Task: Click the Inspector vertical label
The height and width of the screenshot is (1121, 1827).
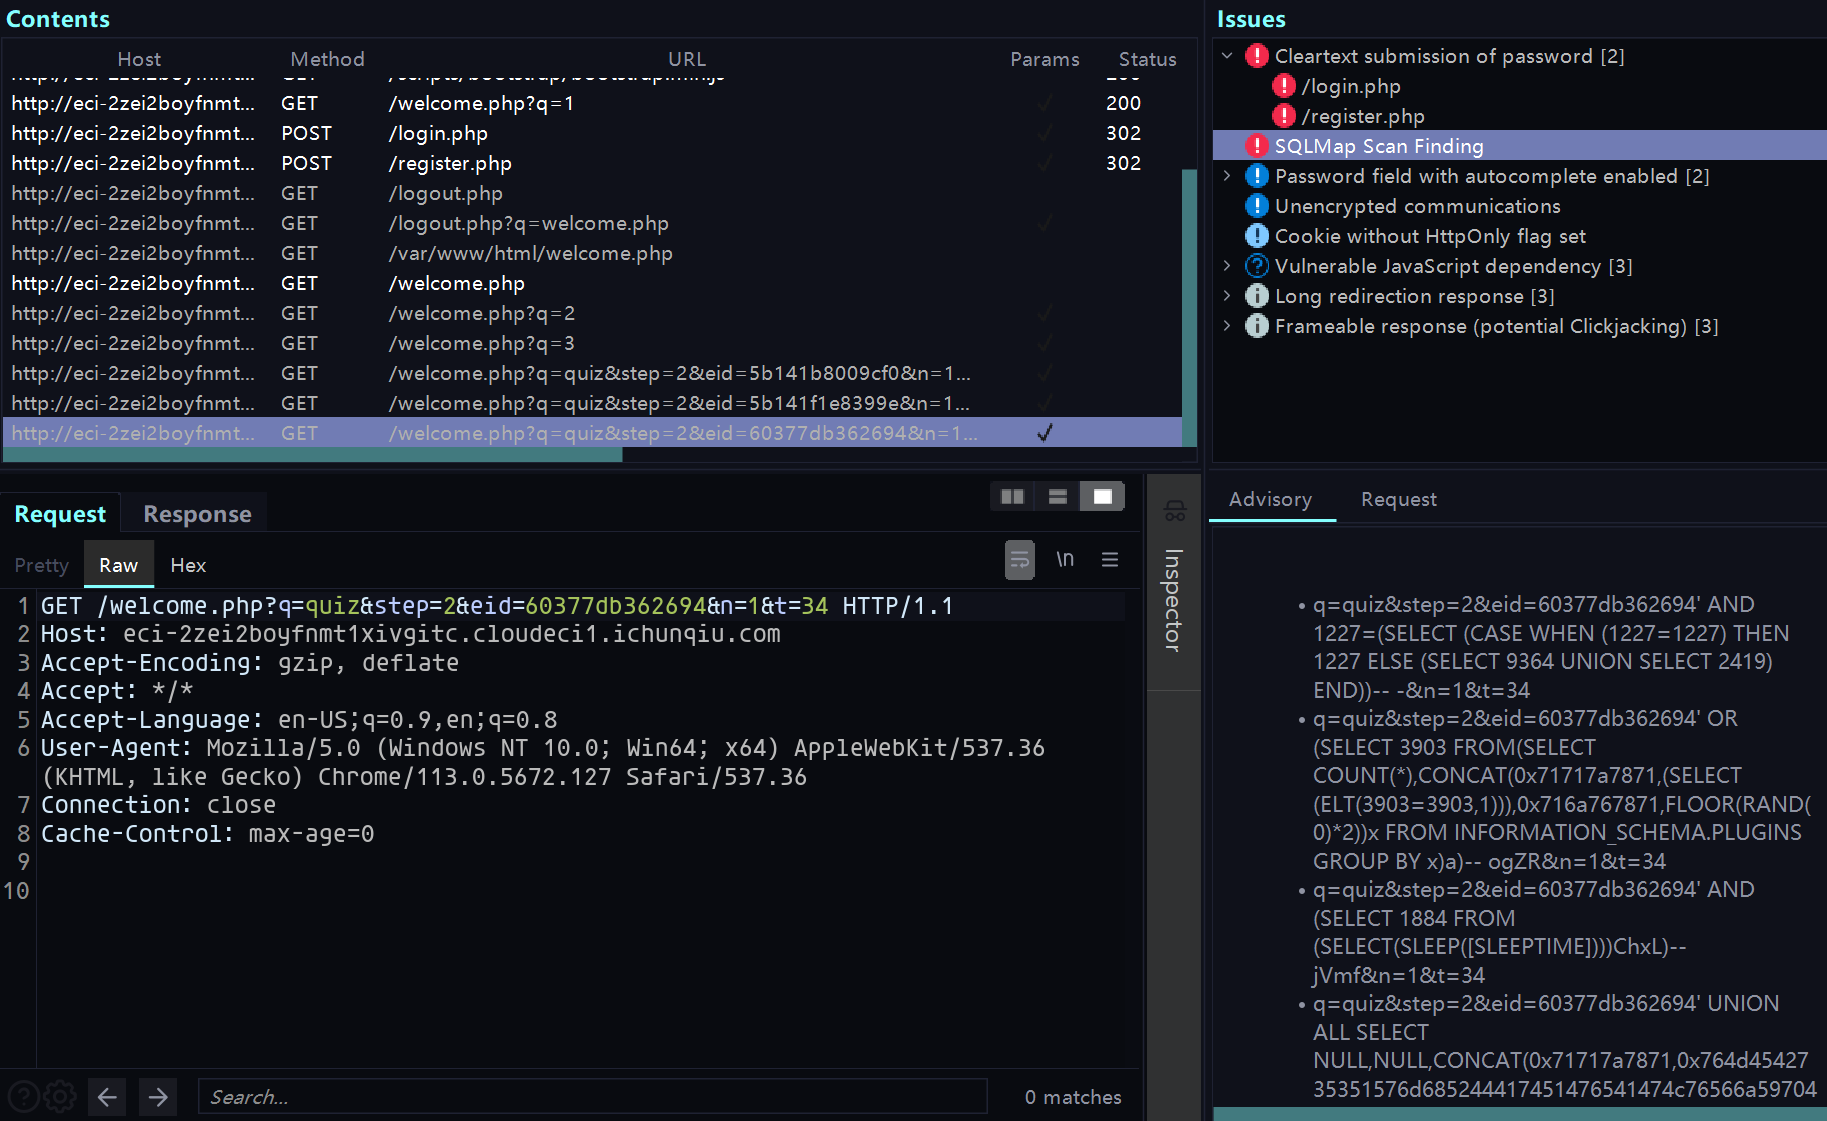Action: point(1174,600)
